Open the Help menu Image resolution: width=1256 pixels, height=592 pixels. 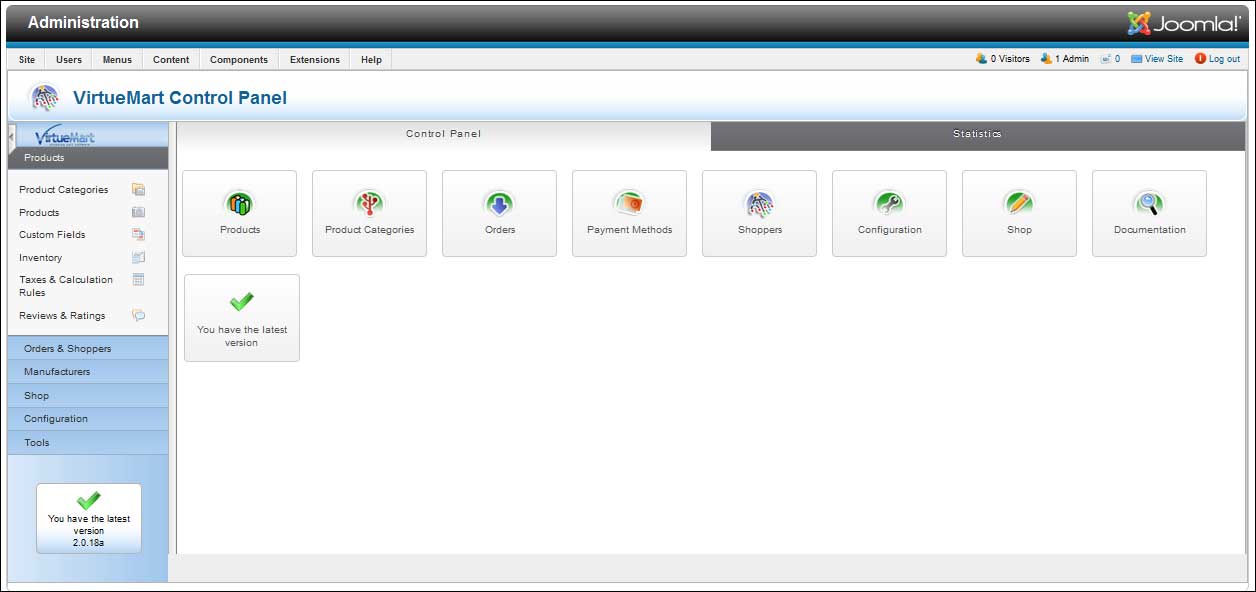(x=371, y=60)
